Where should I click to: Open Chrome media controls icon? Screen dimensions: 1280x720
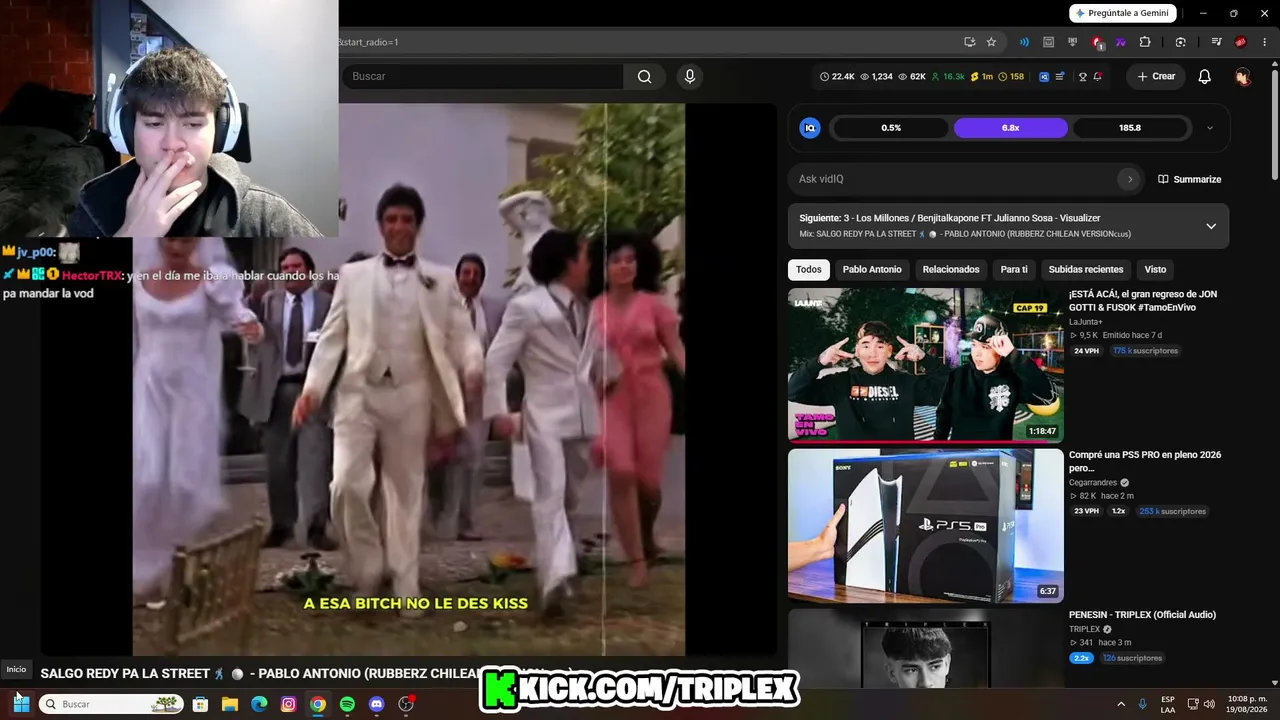[1217, 42]
